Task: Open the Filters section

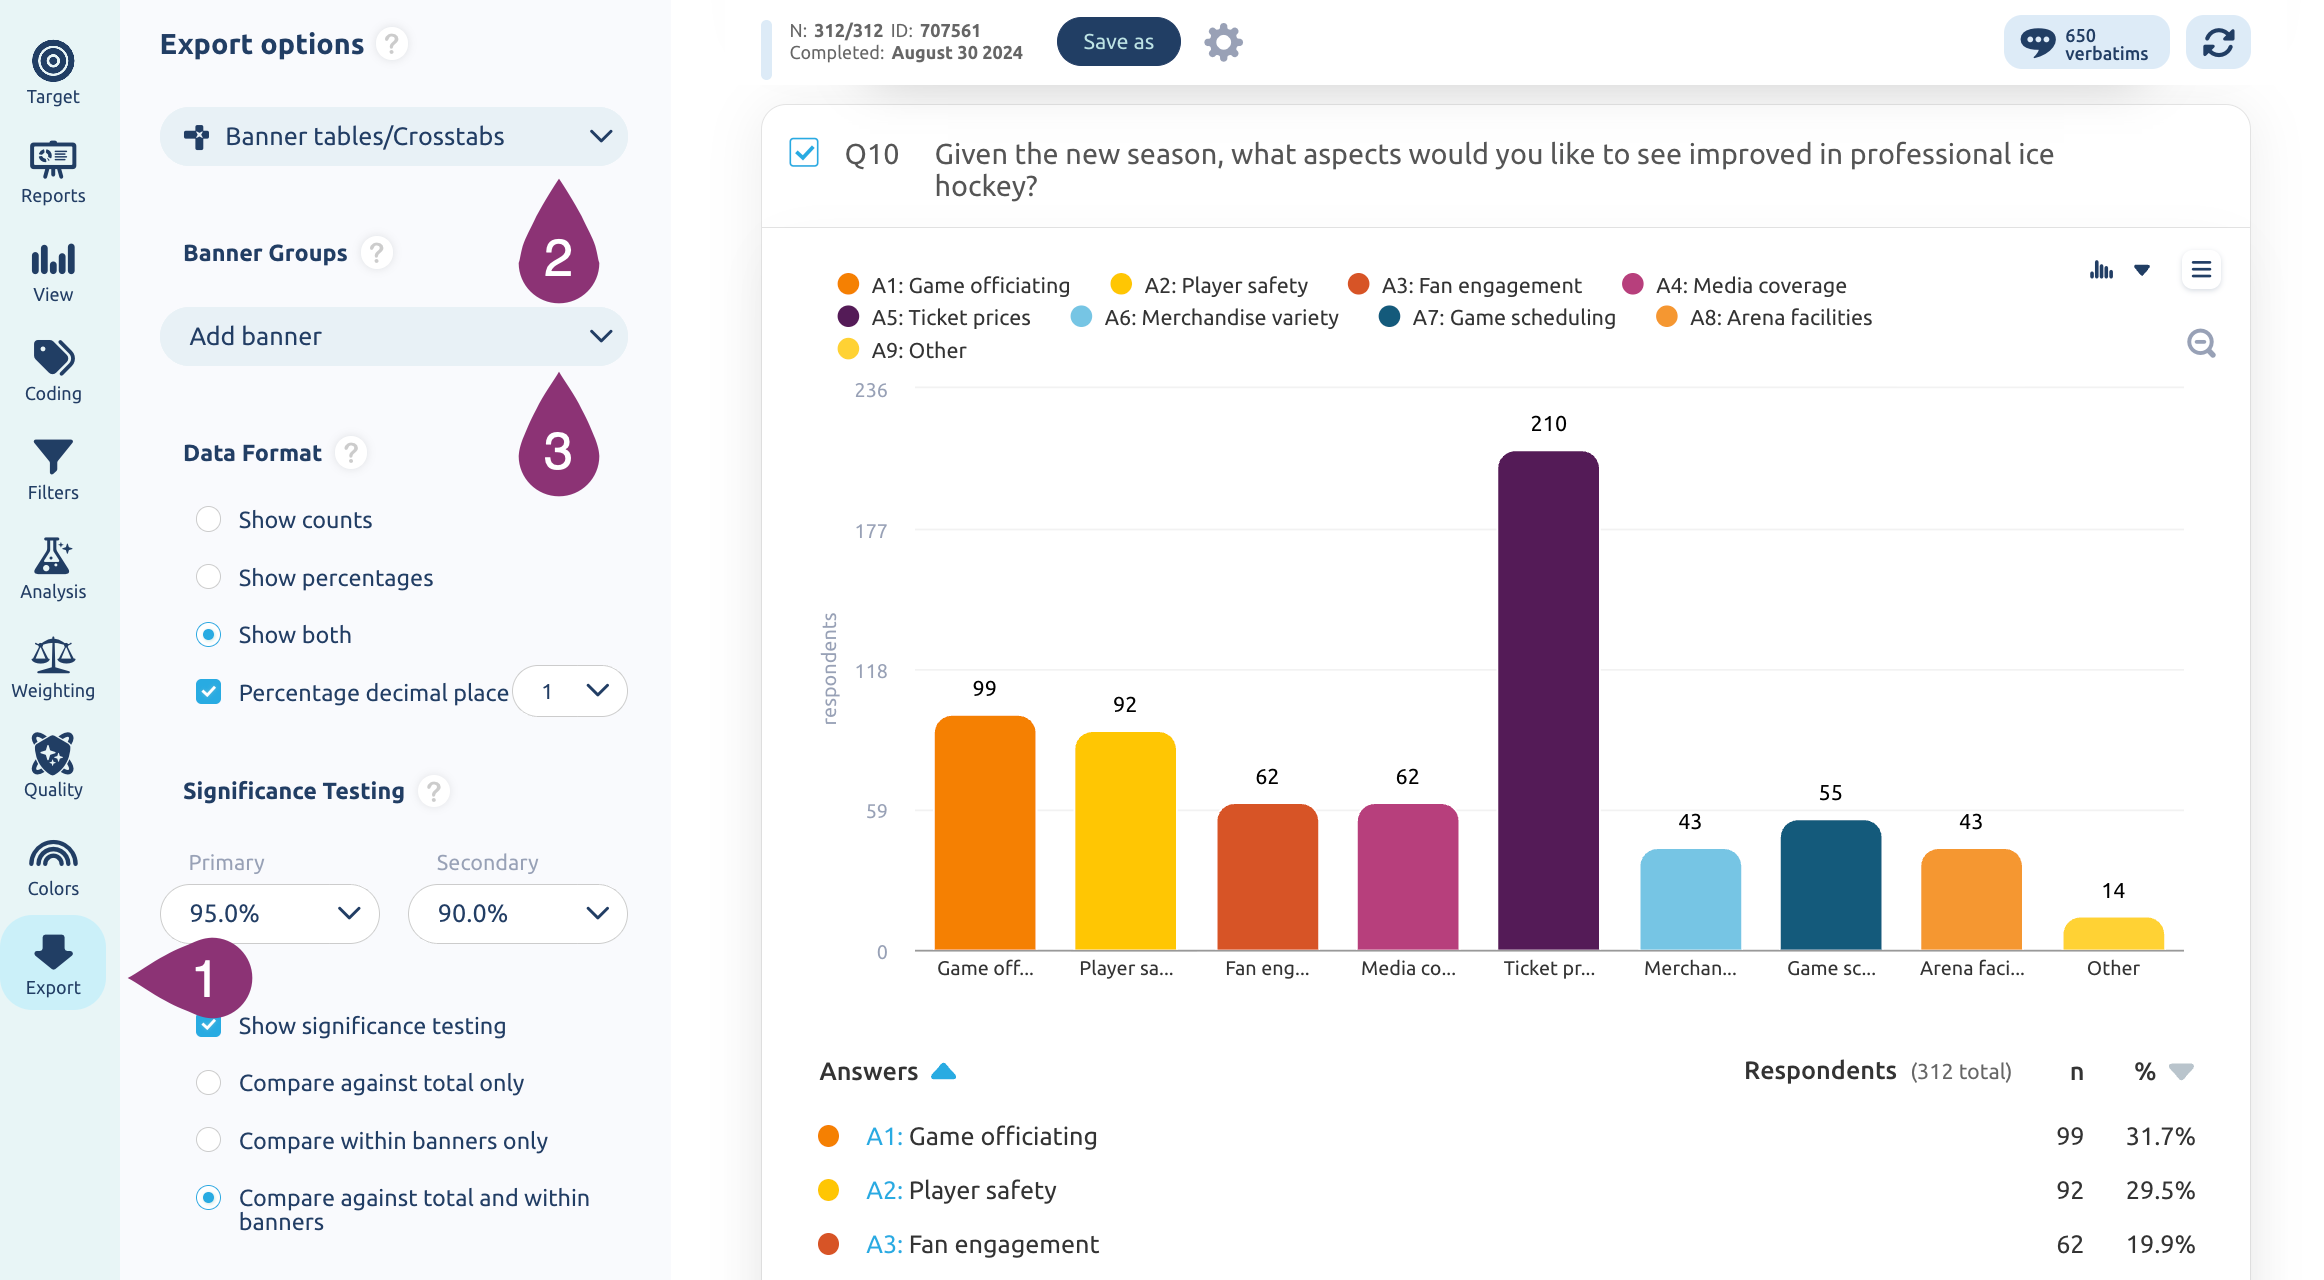Action: [53, 469]
